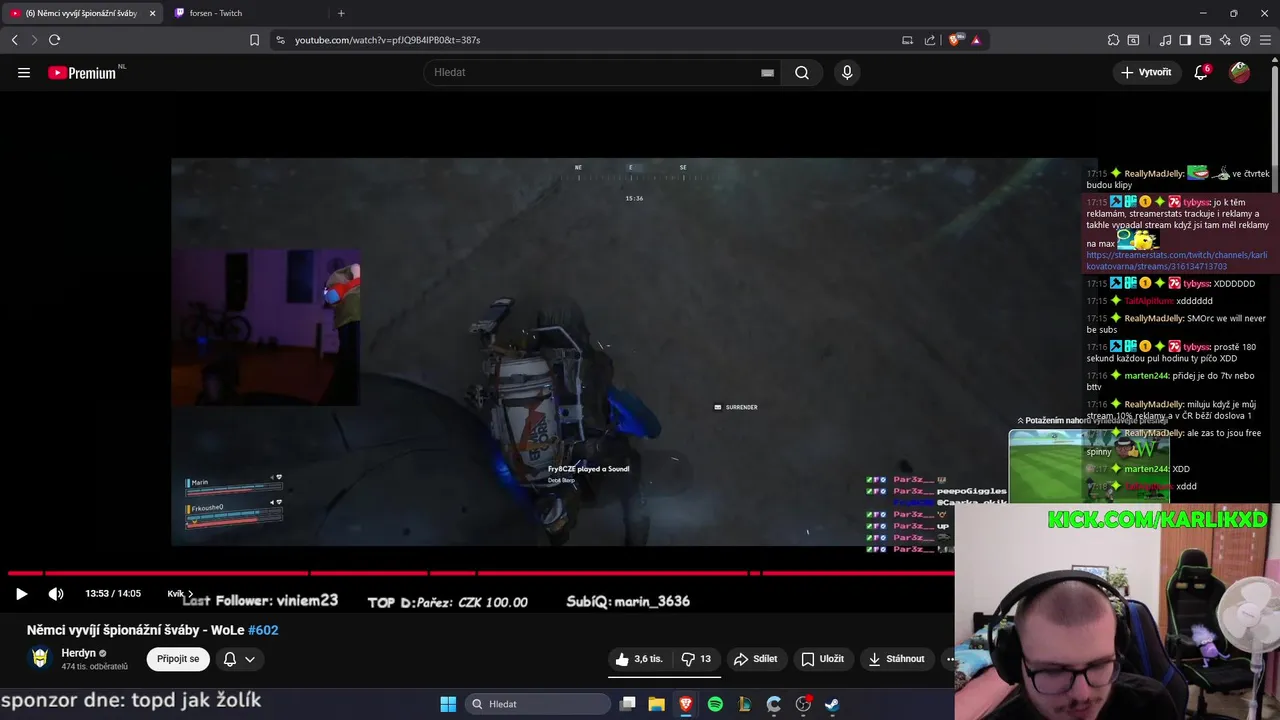The height and width of the screenshot is (720, 1280).
Task: Open the install/cast screen icon in address bar
Action: 907,40
